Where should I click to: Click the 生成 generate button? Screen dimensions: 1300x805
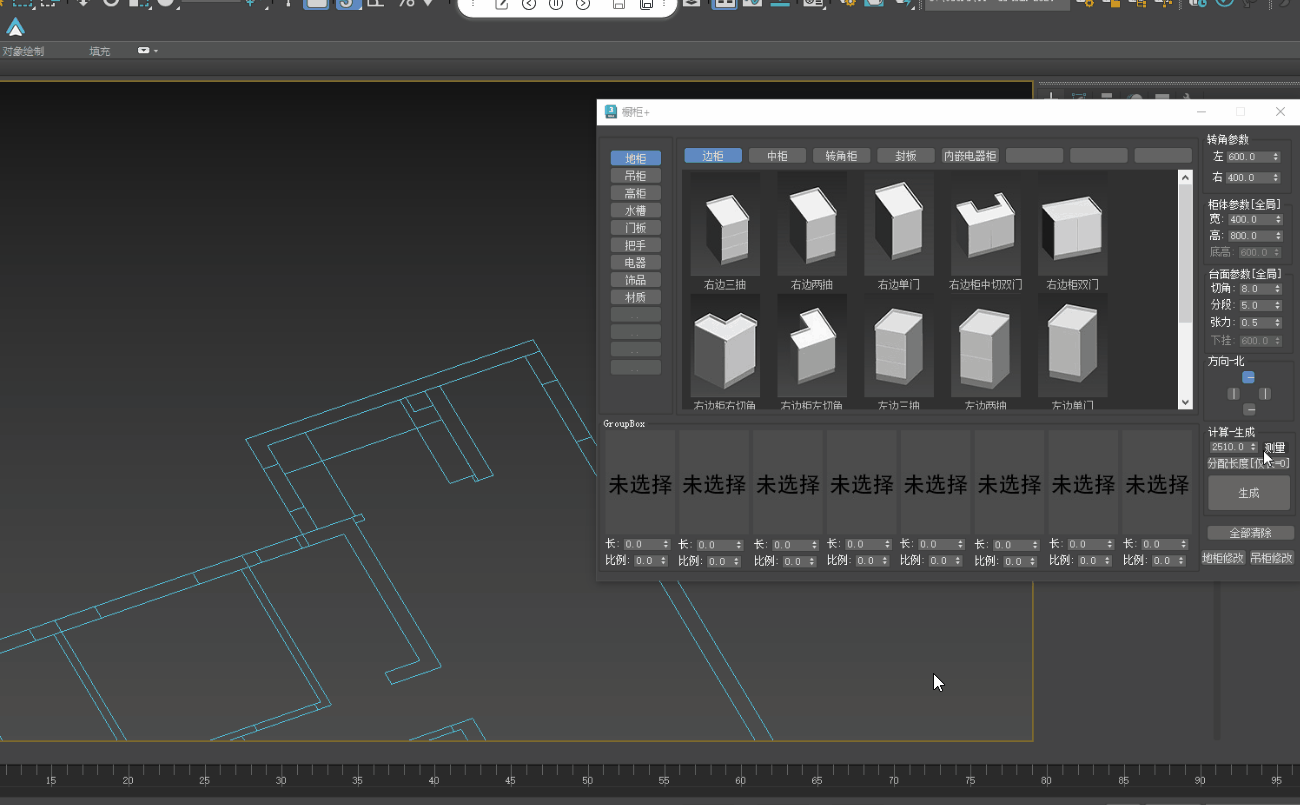(x=1249, y=493)
